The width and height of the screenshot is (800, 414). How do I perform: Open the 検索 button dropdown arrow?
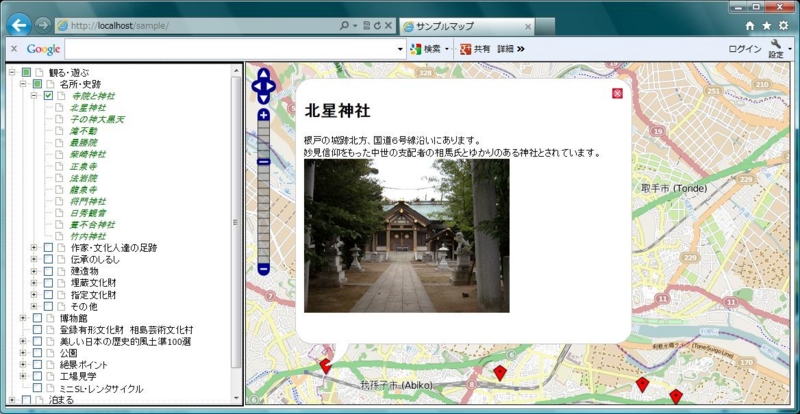pyautogui.click(x=447, y=49)
